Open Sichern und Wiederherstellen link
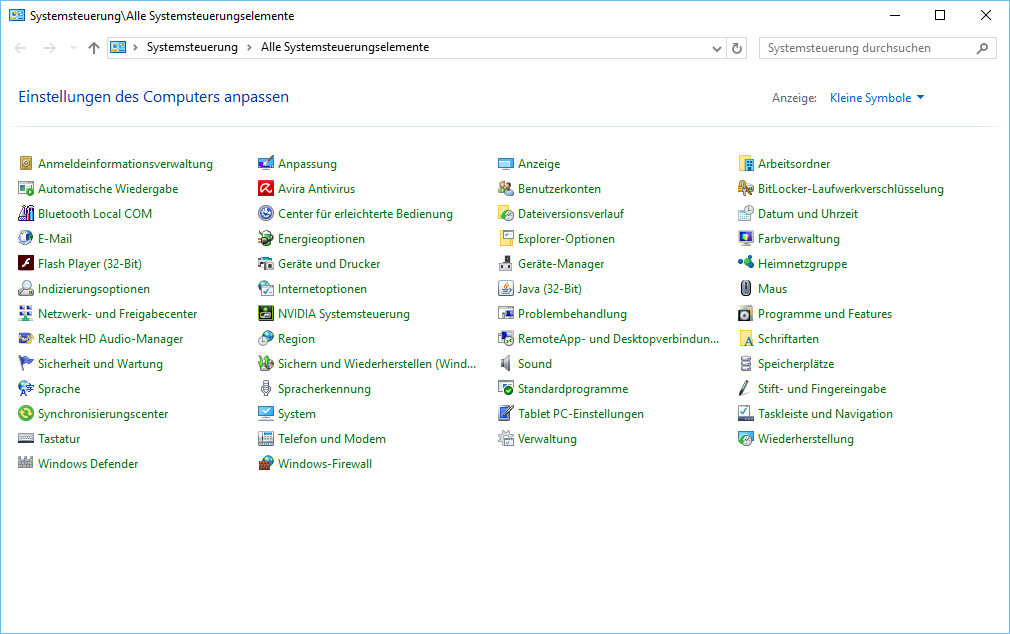Screen dimensions: 1010x634 click(377, 364)
